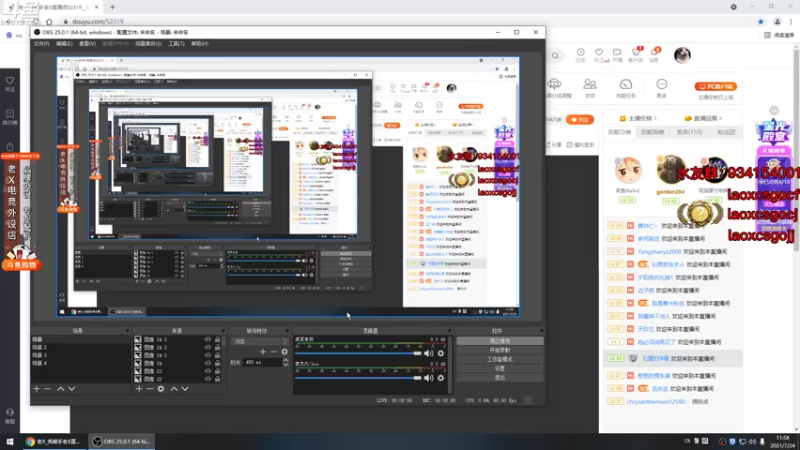Pop out the 混音器 dock panel

coord(449,331)
